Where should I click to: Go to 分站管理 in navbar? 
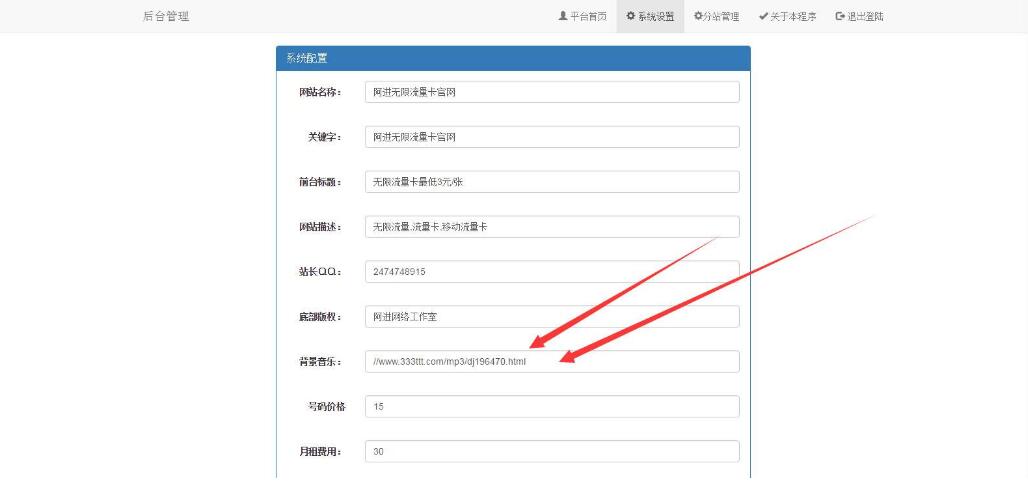pyautogui.click(x=717, y=16)
